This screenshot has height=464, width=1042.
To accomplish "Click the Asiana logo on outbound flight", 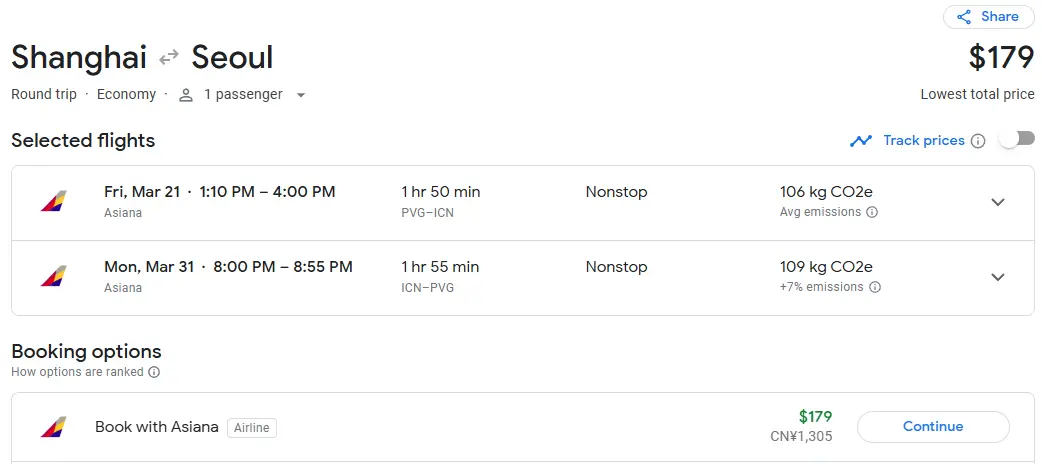I will pos(53,201).
